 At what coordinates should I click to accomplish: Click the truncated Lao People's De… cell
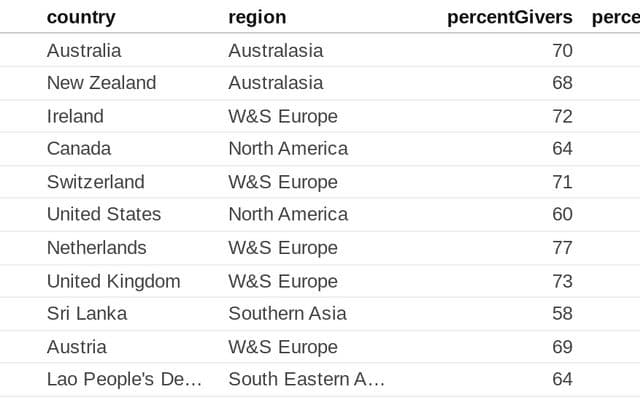[124, 379]
